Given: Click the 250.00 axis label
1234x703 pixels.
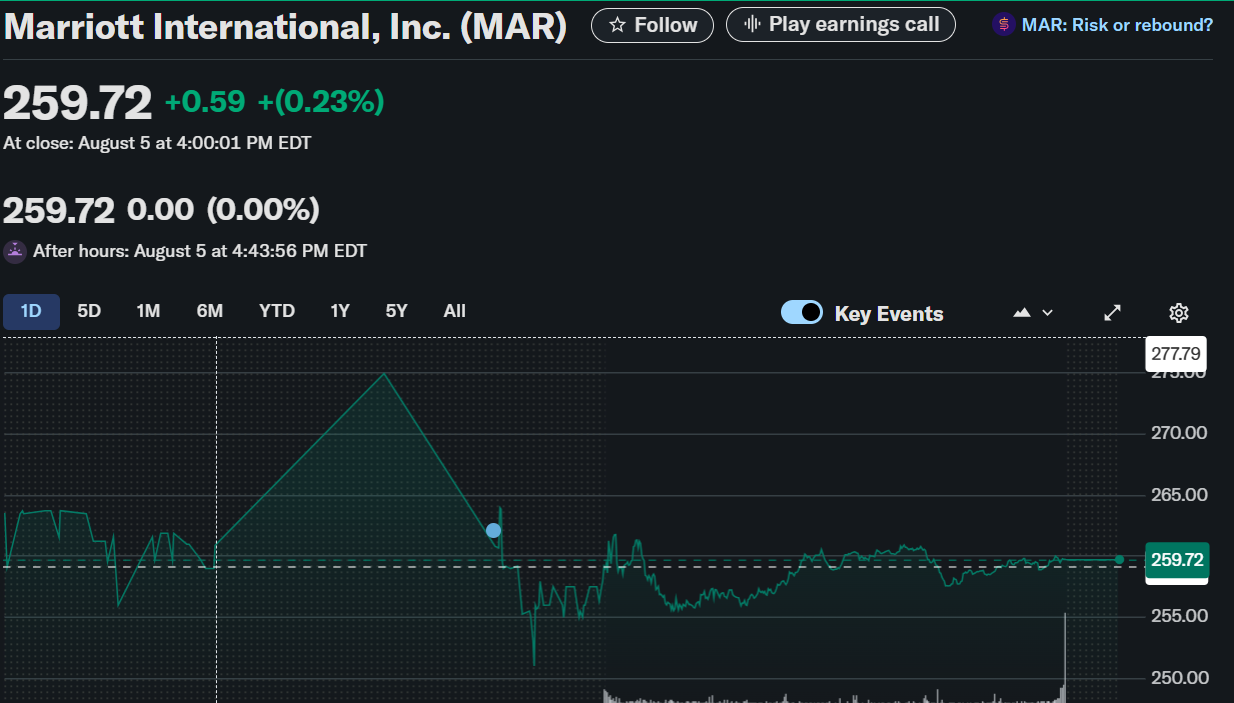Looking at the screenshot, I should coord(1179,678).
